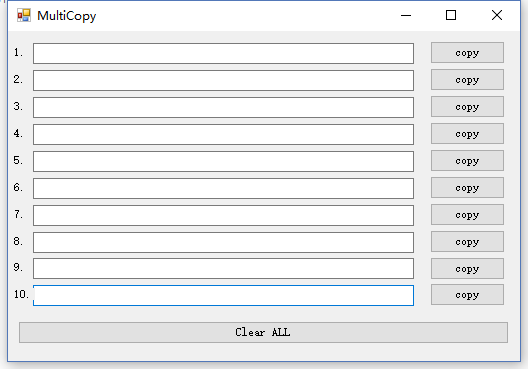
Task: Copy the text from row 6
Action: click(467, 188)
